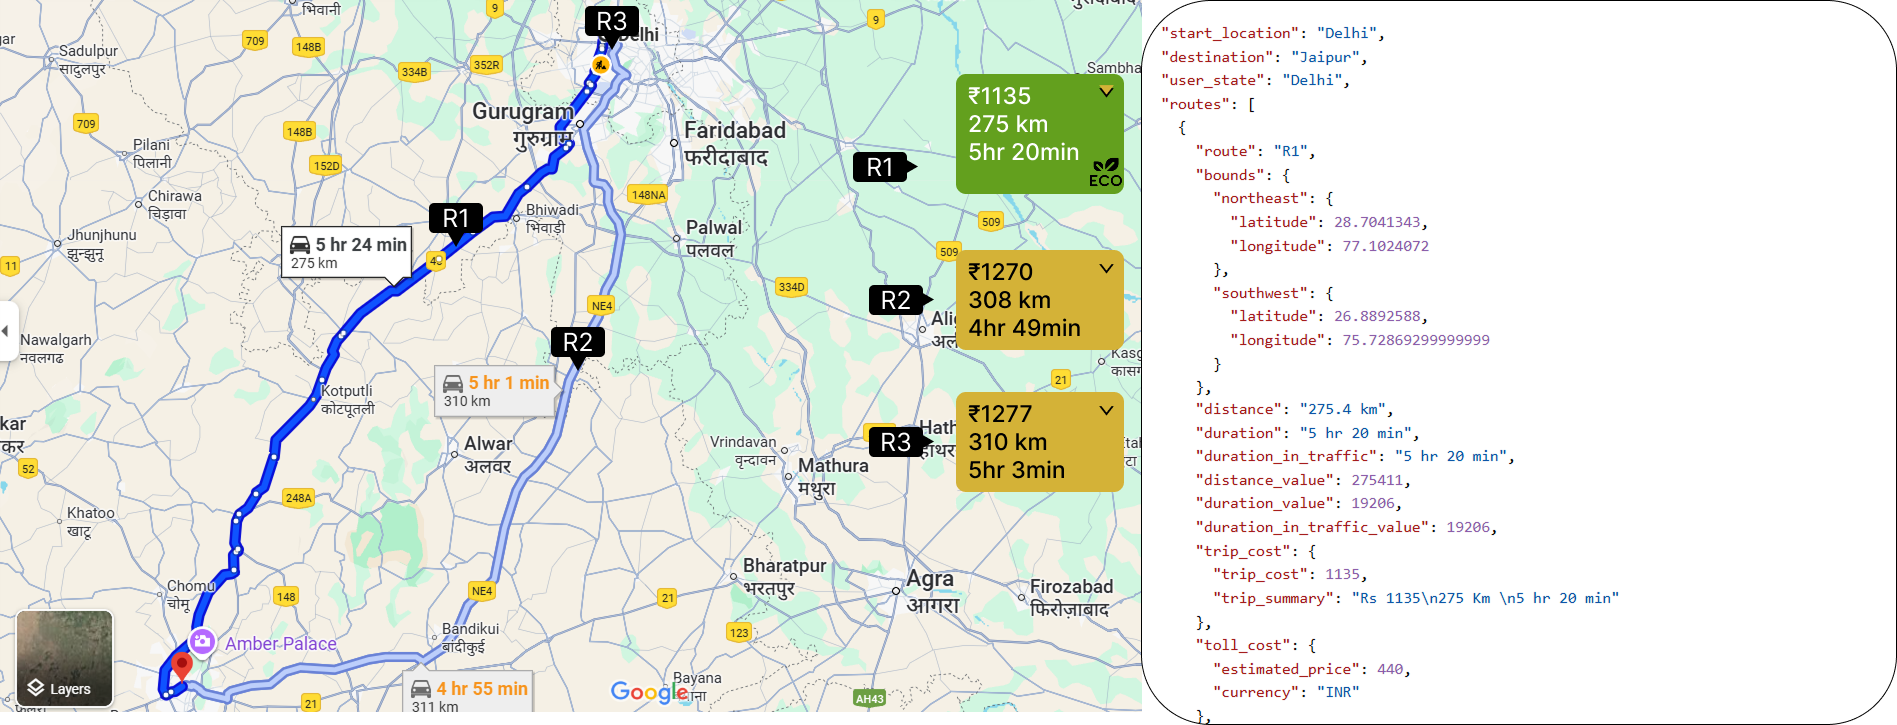
Task: Click the Google logo on the map
Action: click(x=649, y=692)
